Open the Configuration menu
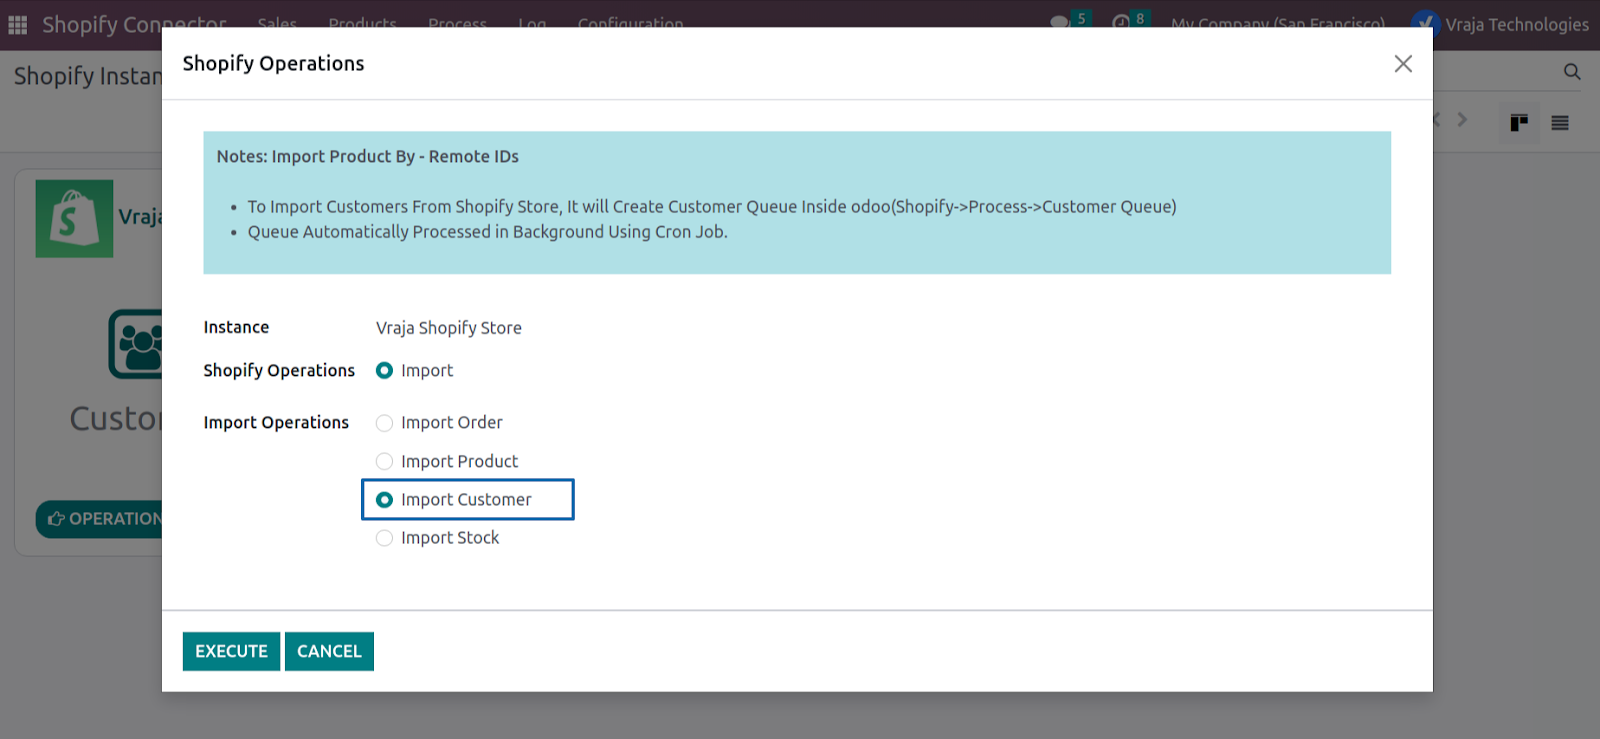Screen dimensions: 1600x739 click(630, 23)
